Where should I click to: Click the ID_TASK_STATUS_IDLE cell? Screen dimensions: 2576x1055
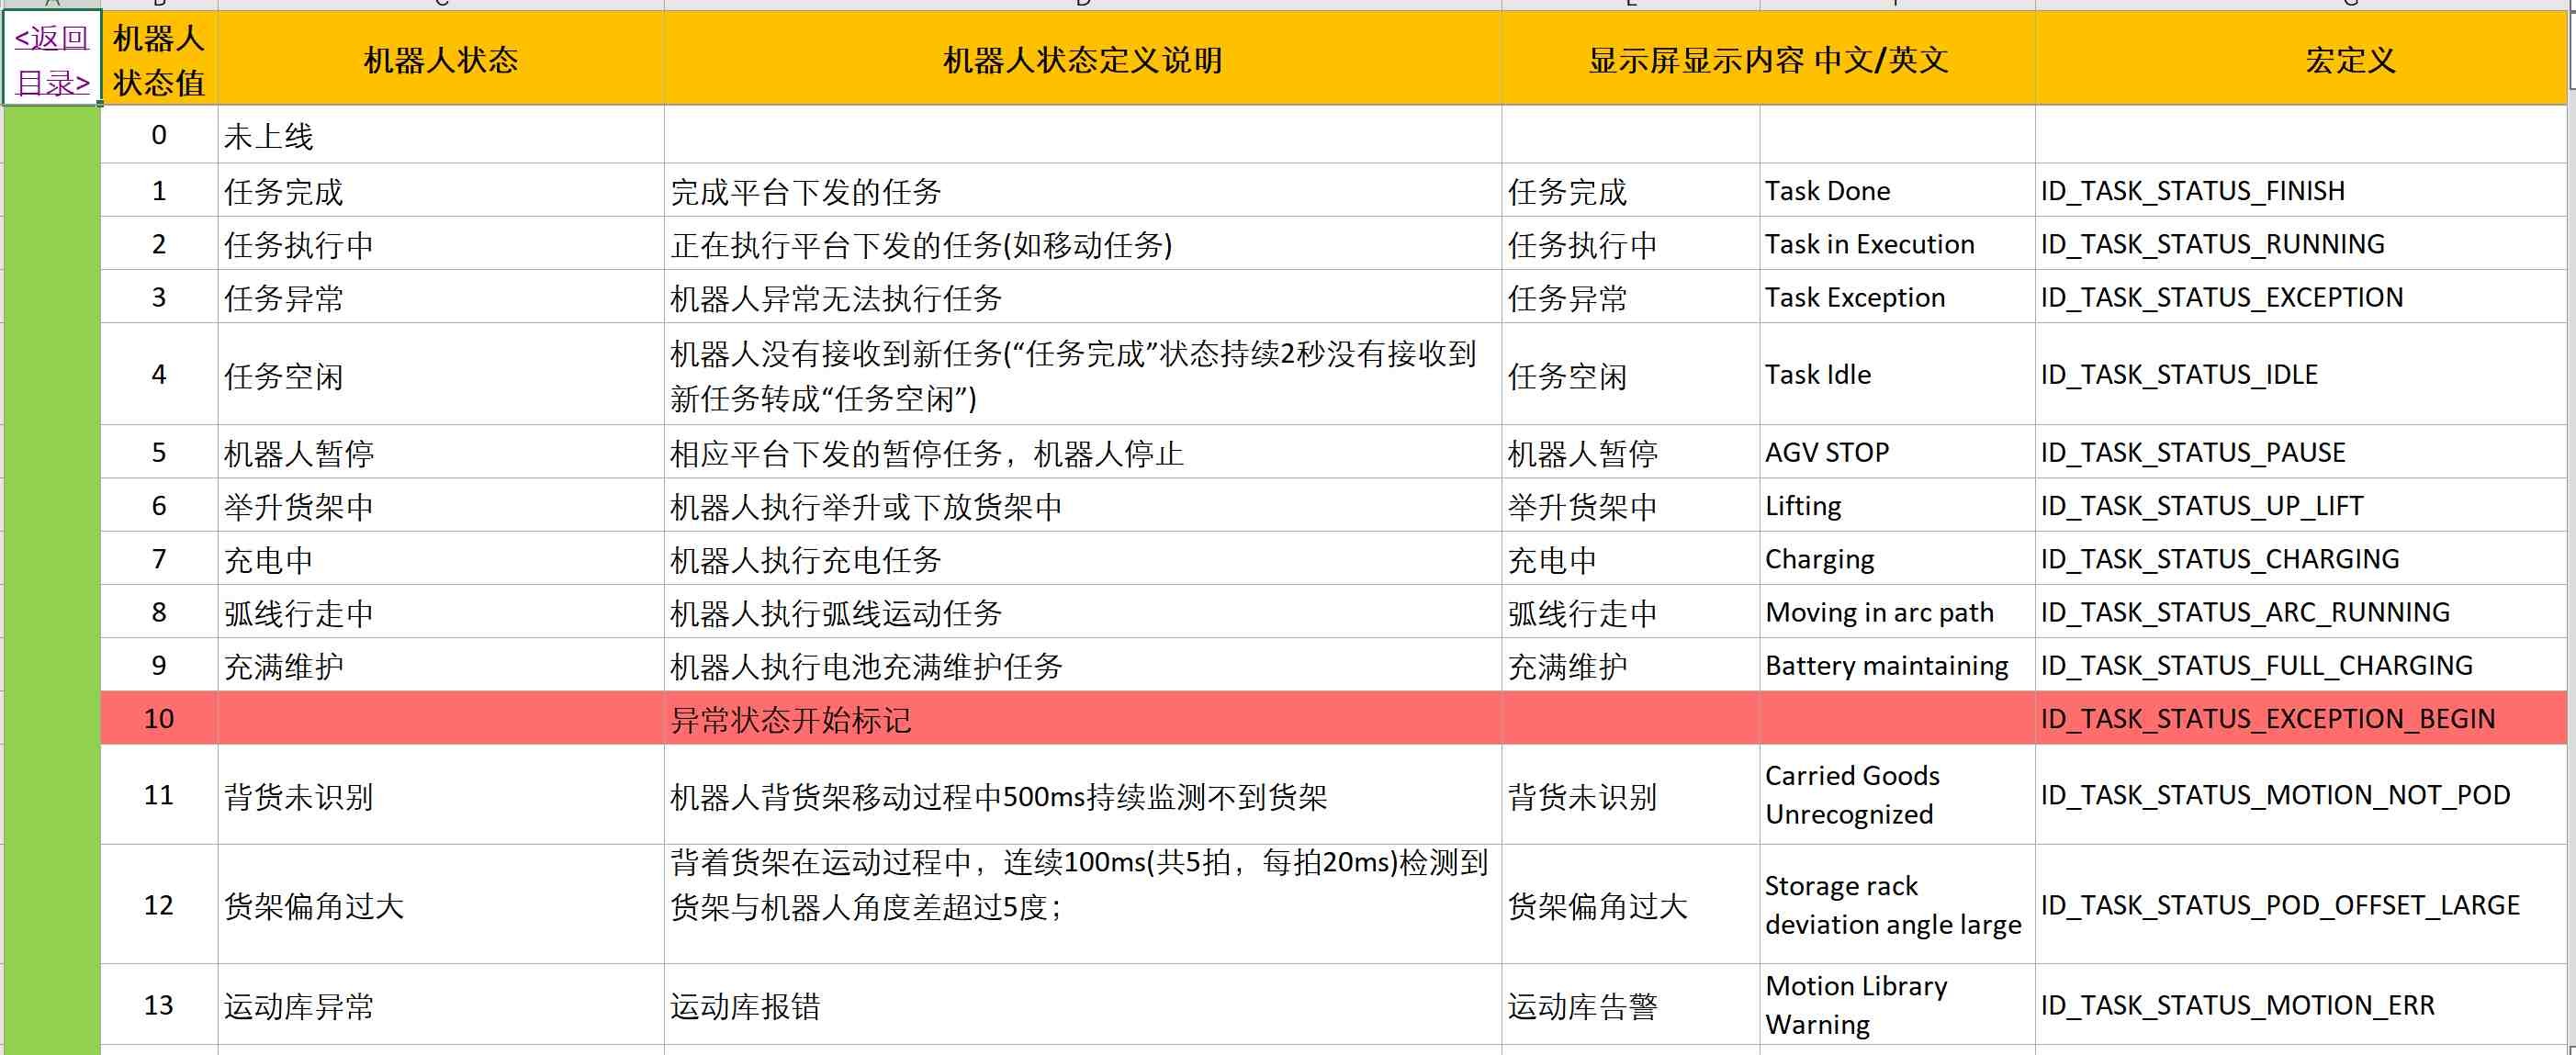tap(2178, 374)
